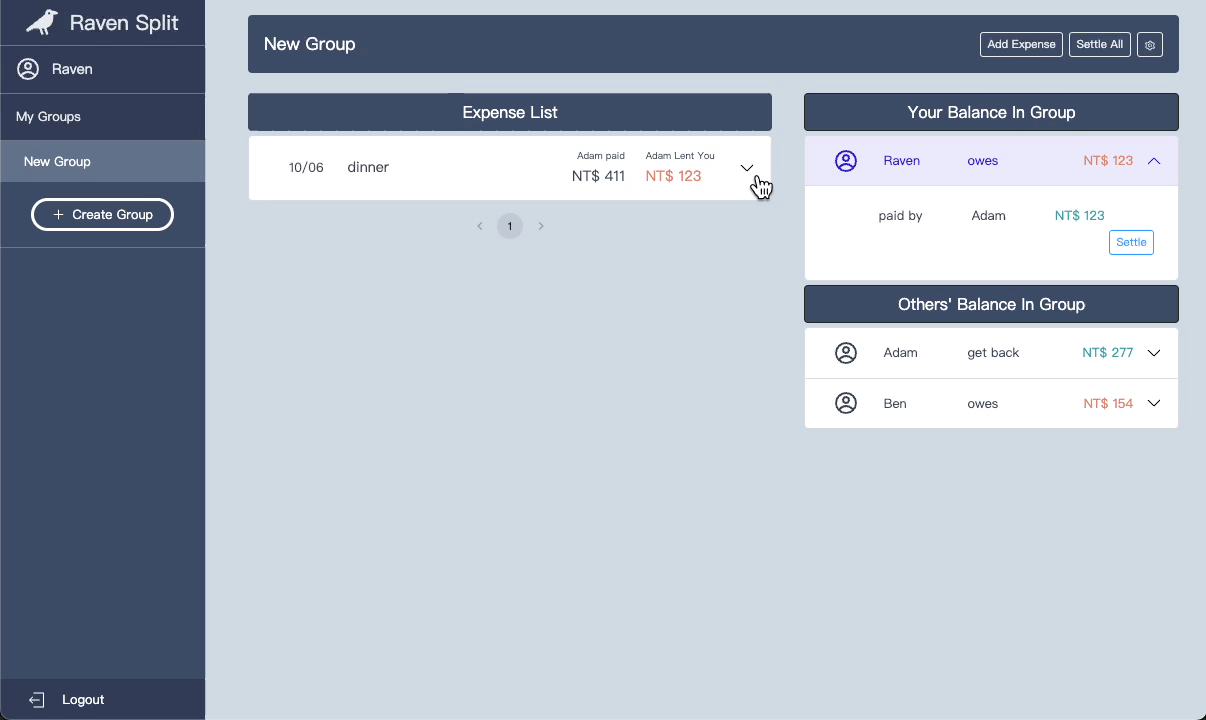Screen dimensions: 1206x720
Task: Click the dinner expense name
Action: click(368, 167)
